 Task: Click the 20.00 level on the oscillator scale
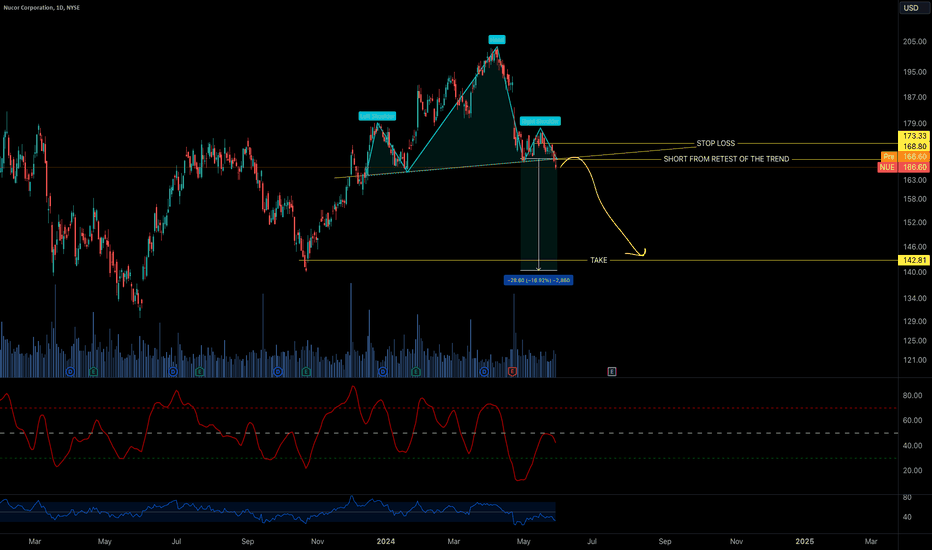[x=912, y=470]
